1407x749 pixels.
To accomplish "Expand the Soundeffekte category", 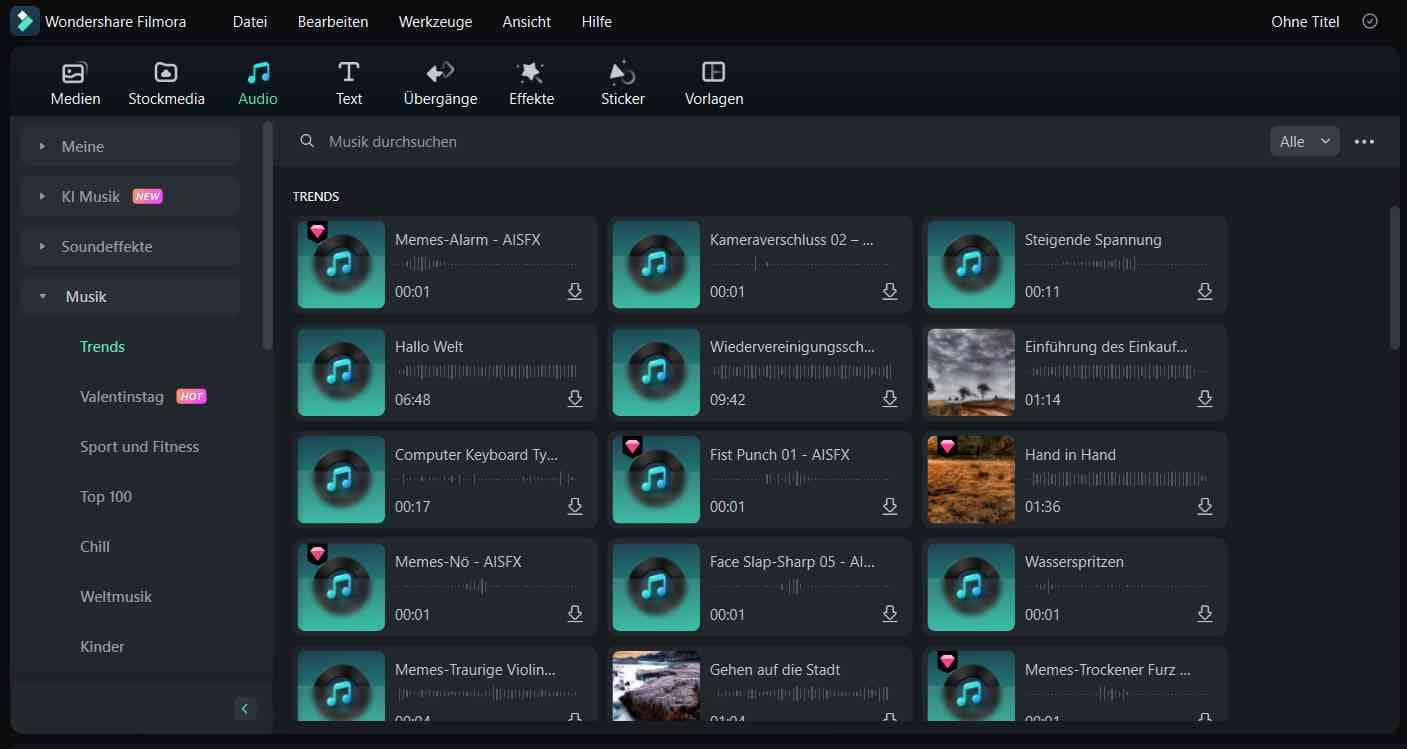I will click(x=130, y=246).
